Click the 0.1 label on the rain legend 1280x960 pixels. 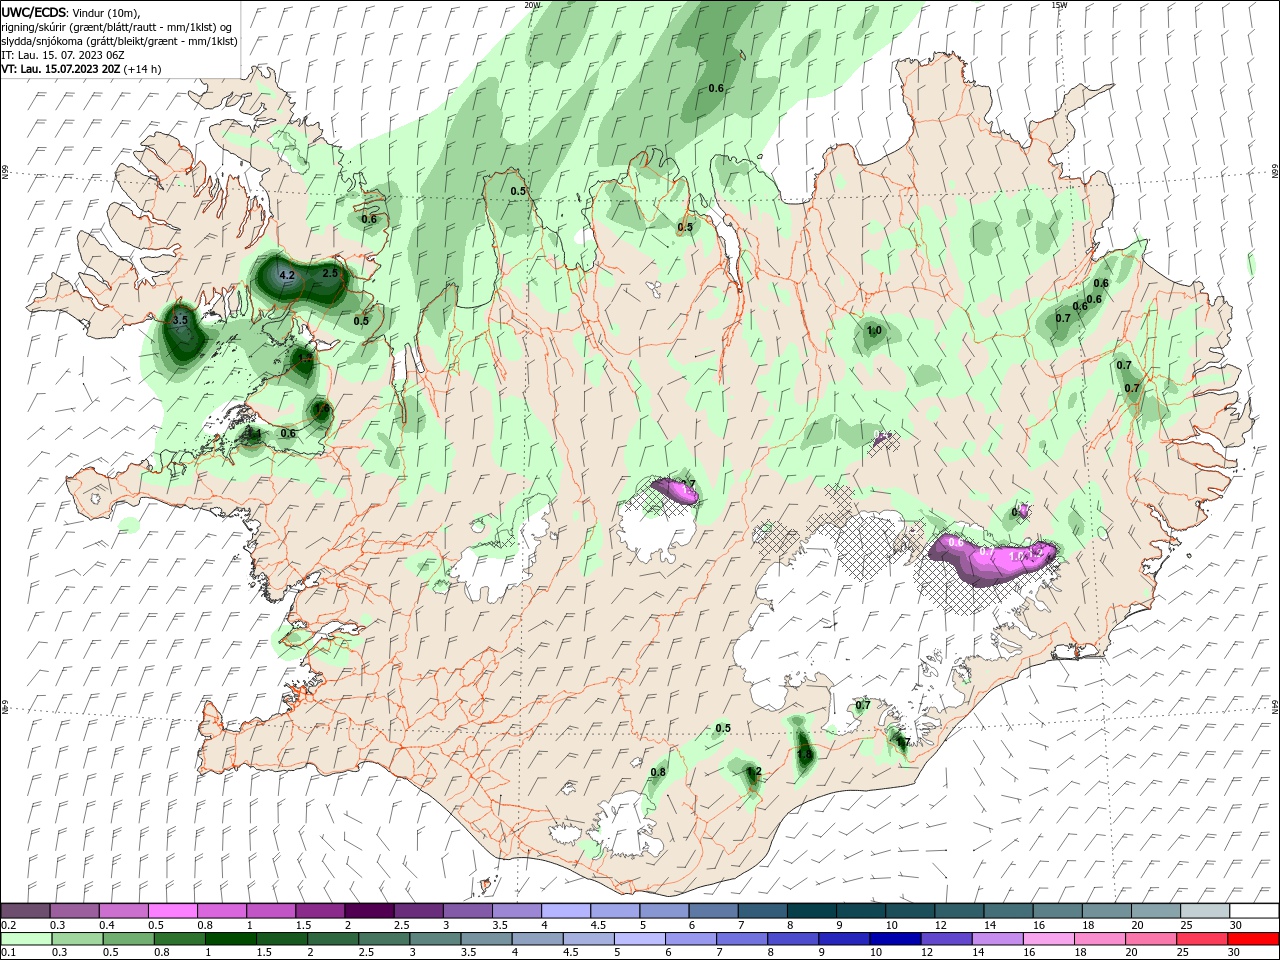coord(8,952)
